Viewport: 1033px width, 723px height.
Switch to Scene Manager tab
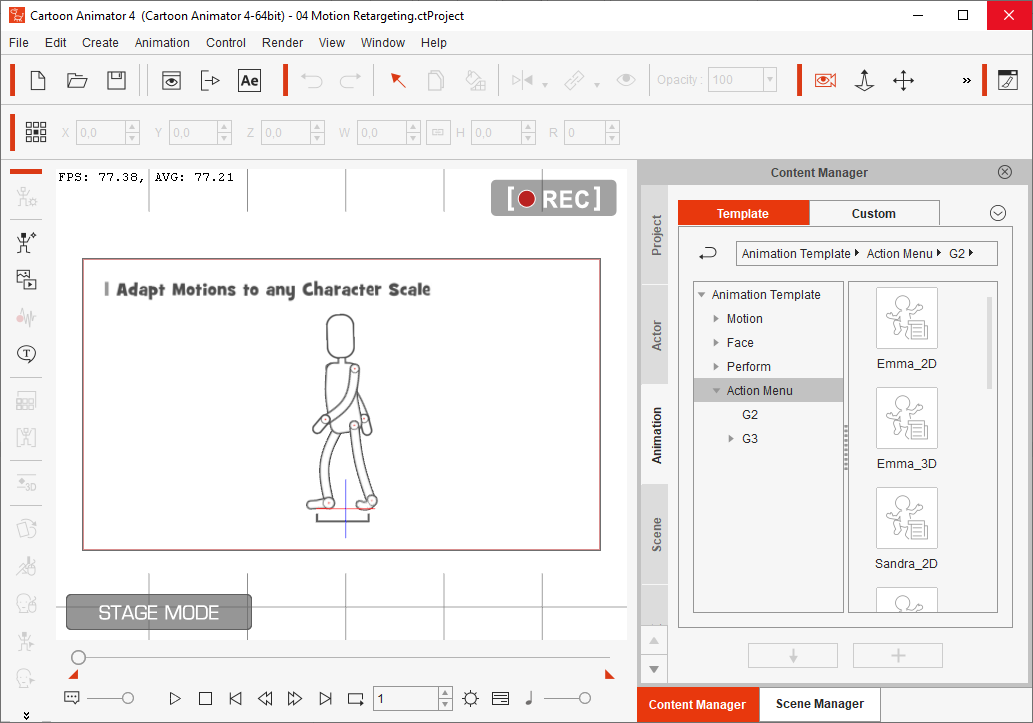820,704
